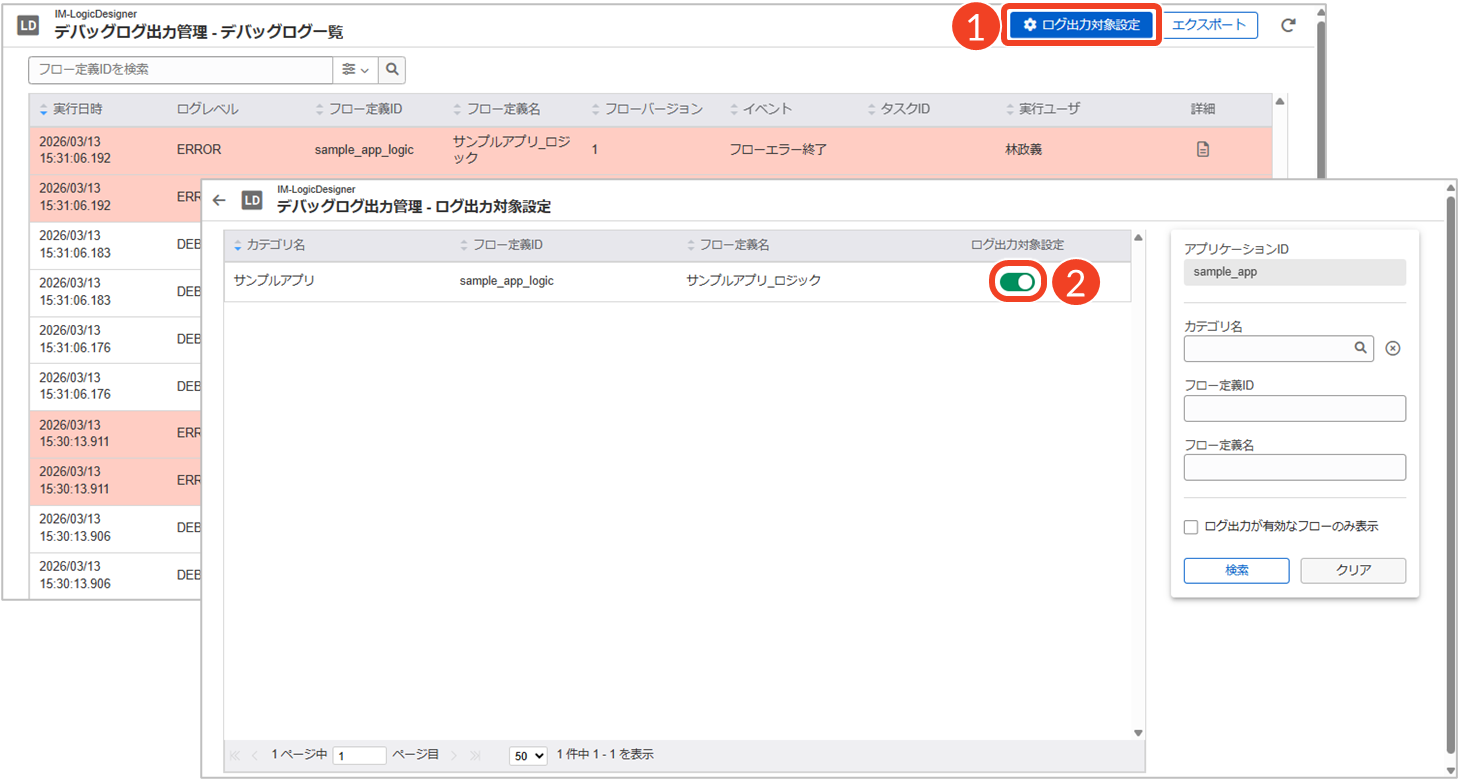Sort by 実行日時 column header
Viewport: 1459px width, 779px height.
(x=71, y=109)
